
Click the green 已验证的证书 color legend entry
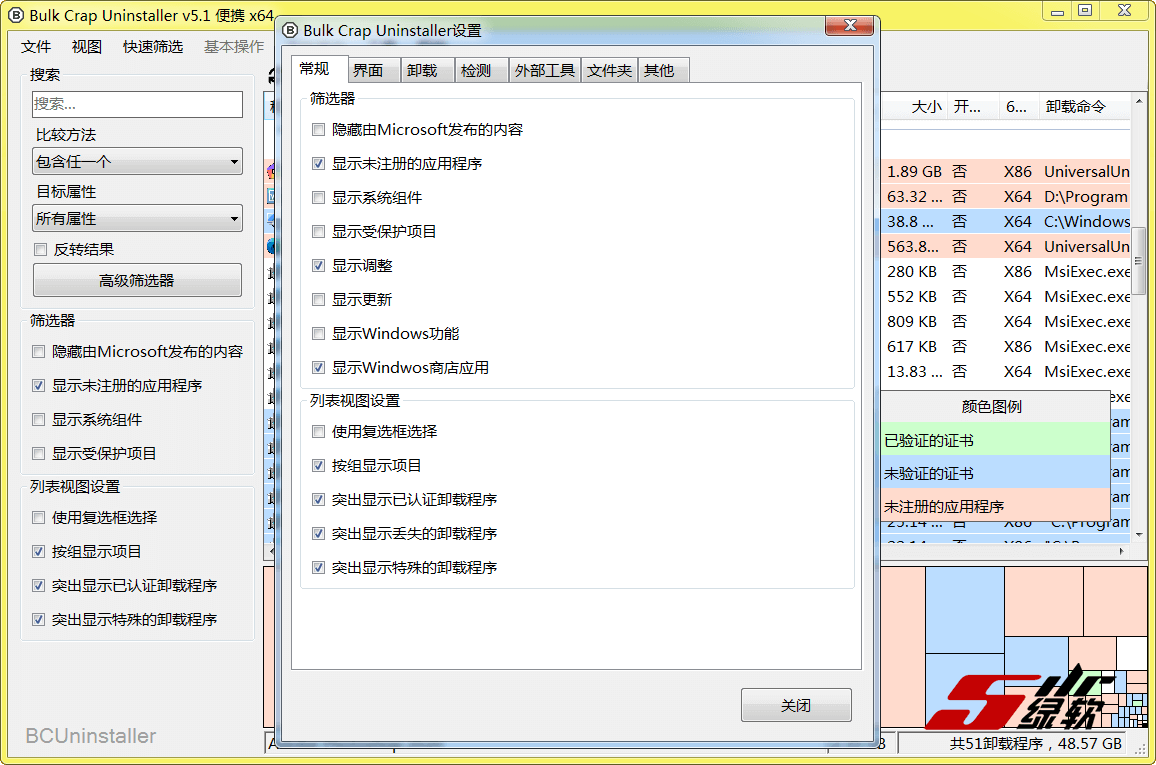[995, 440]
